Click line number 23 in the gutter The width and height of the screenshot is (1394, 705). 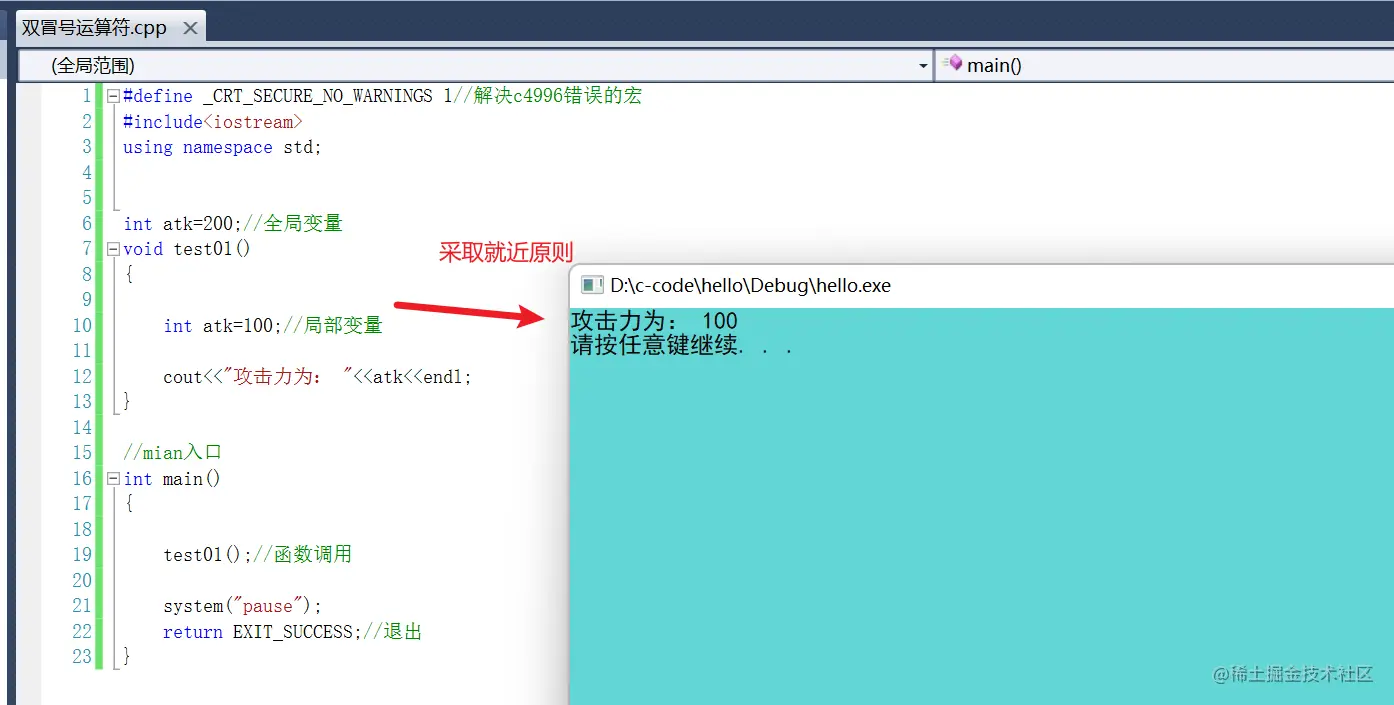tap(81, 657)
